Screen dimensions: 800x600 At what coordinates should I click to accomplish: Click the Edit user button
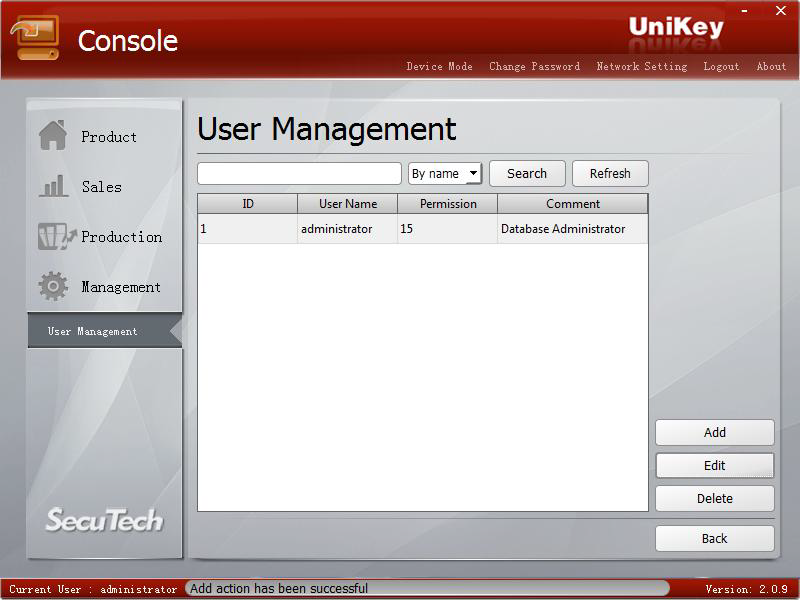[x=714, y=465]
